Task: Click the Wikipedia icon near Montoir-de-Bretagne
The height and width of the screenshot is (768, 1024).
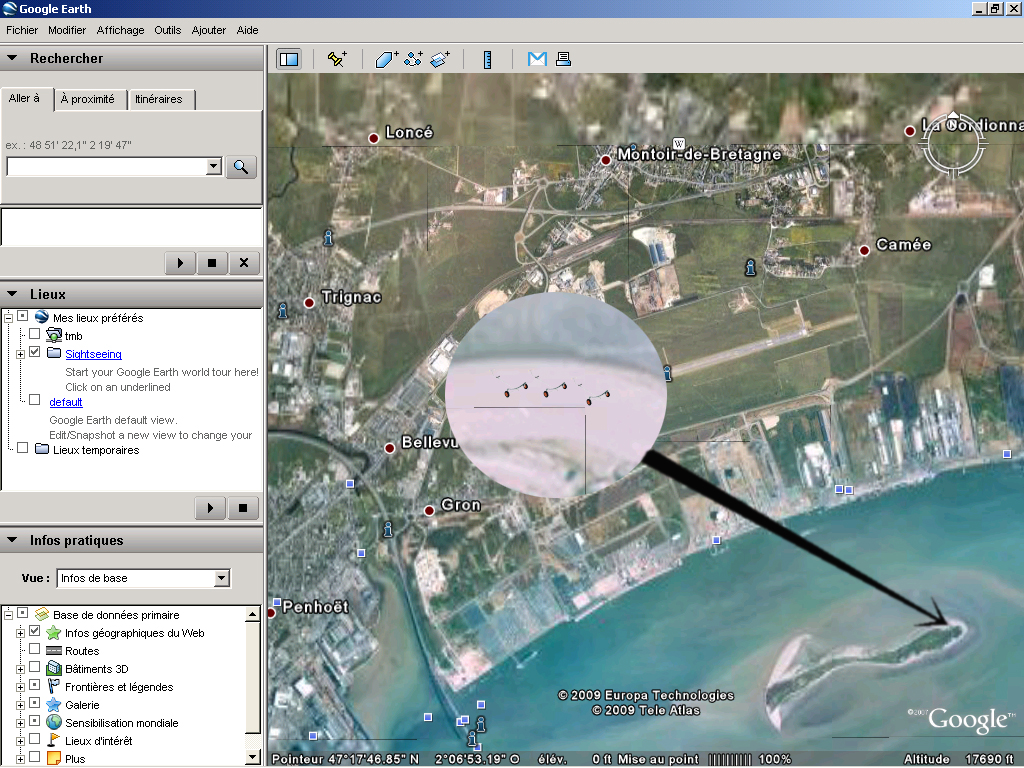Action: [679, 144]
